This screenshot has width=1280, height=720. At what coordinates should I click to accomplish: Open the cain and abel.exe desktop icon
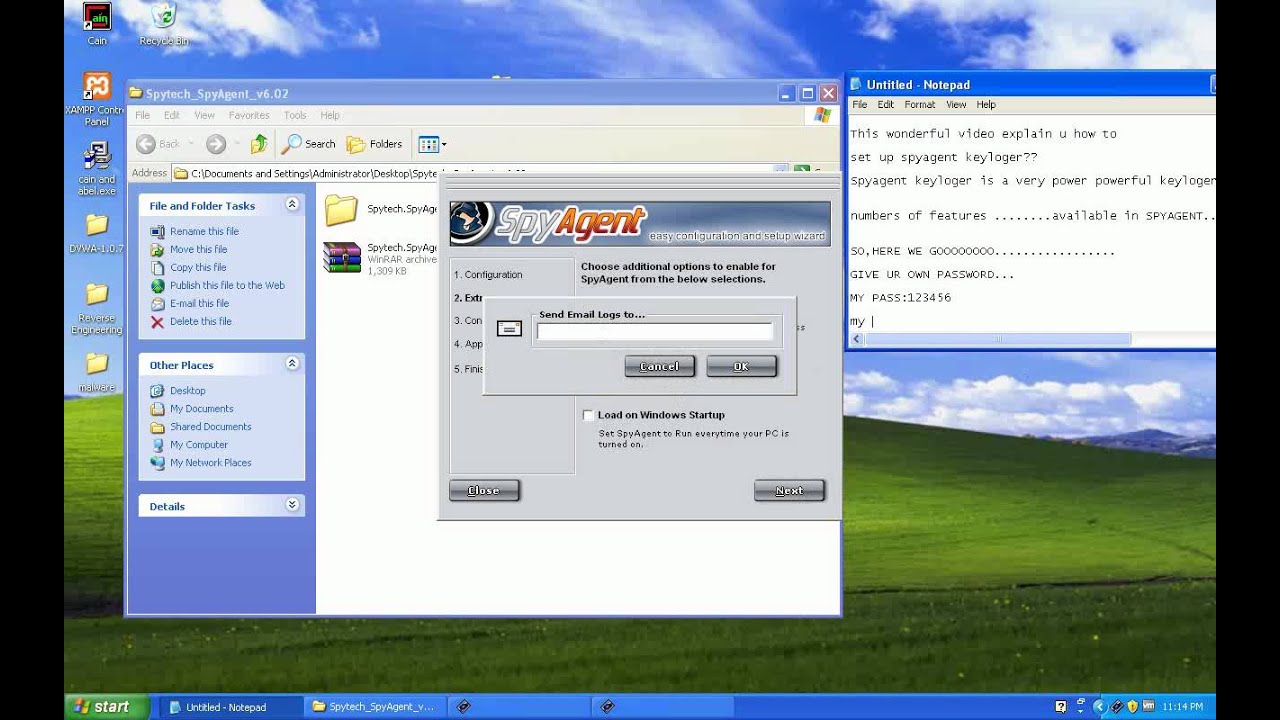pos(97,168)
